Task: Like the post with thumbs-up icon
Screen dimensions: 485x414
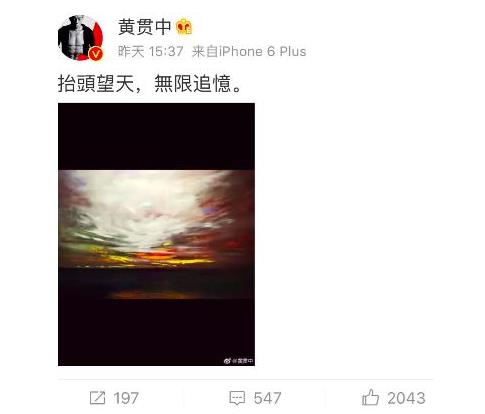Action: (x=370, y=397)
